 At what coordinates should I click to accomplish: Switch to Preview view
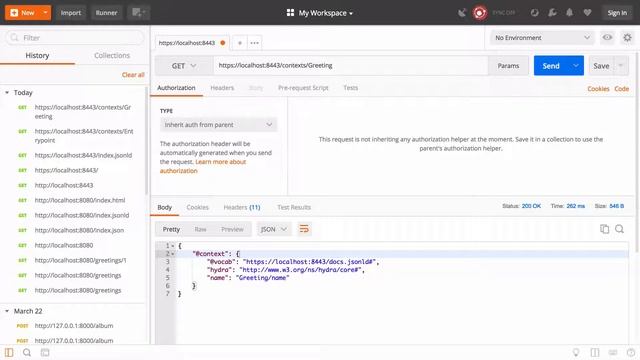[x=232, y=229]
